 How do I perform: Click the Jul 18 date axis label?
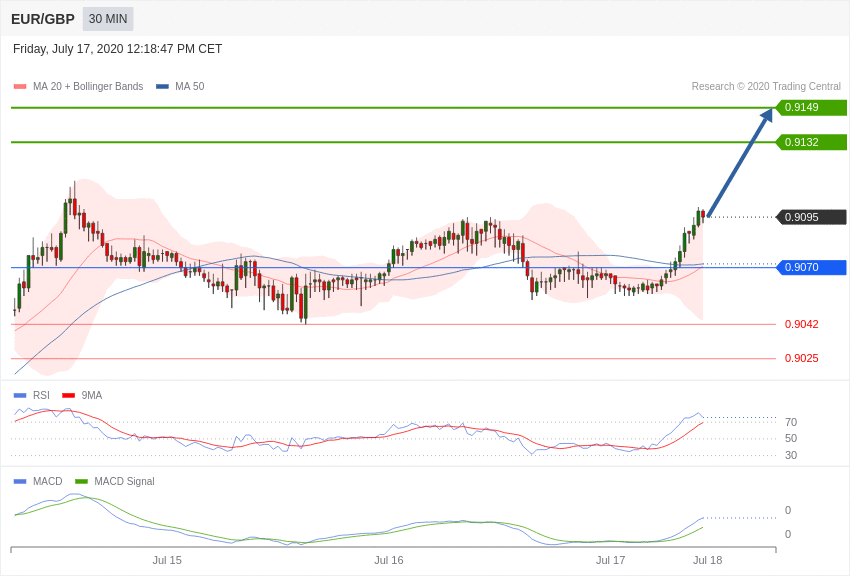coord(707,560)
